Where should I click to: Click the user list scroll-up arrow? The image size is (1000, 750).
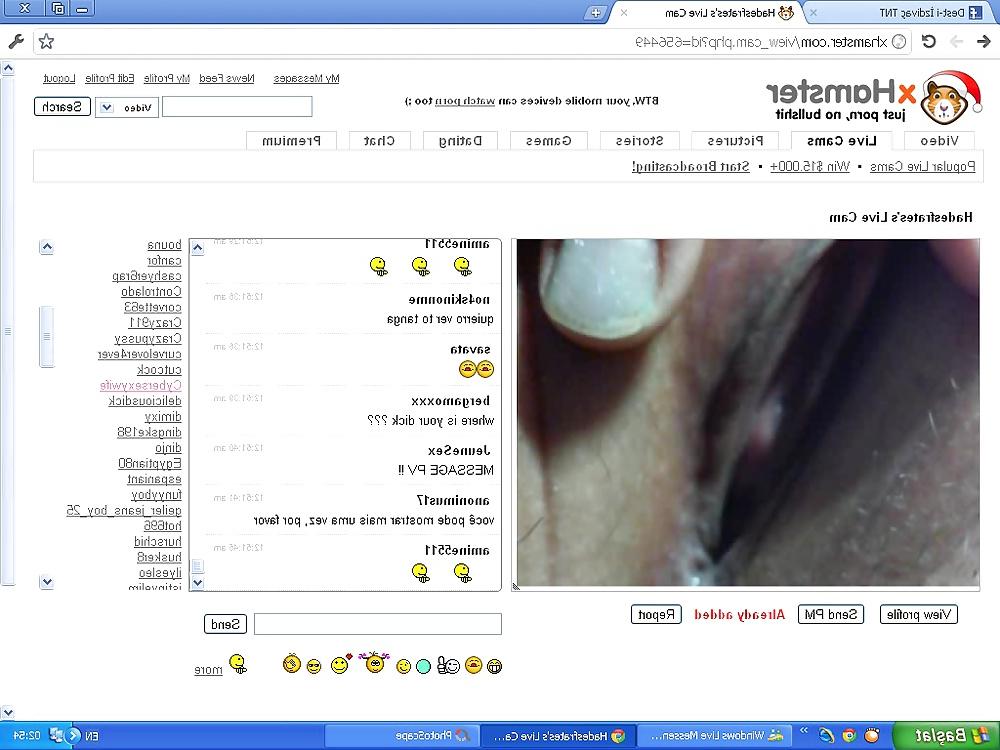[x=47, y=247]
